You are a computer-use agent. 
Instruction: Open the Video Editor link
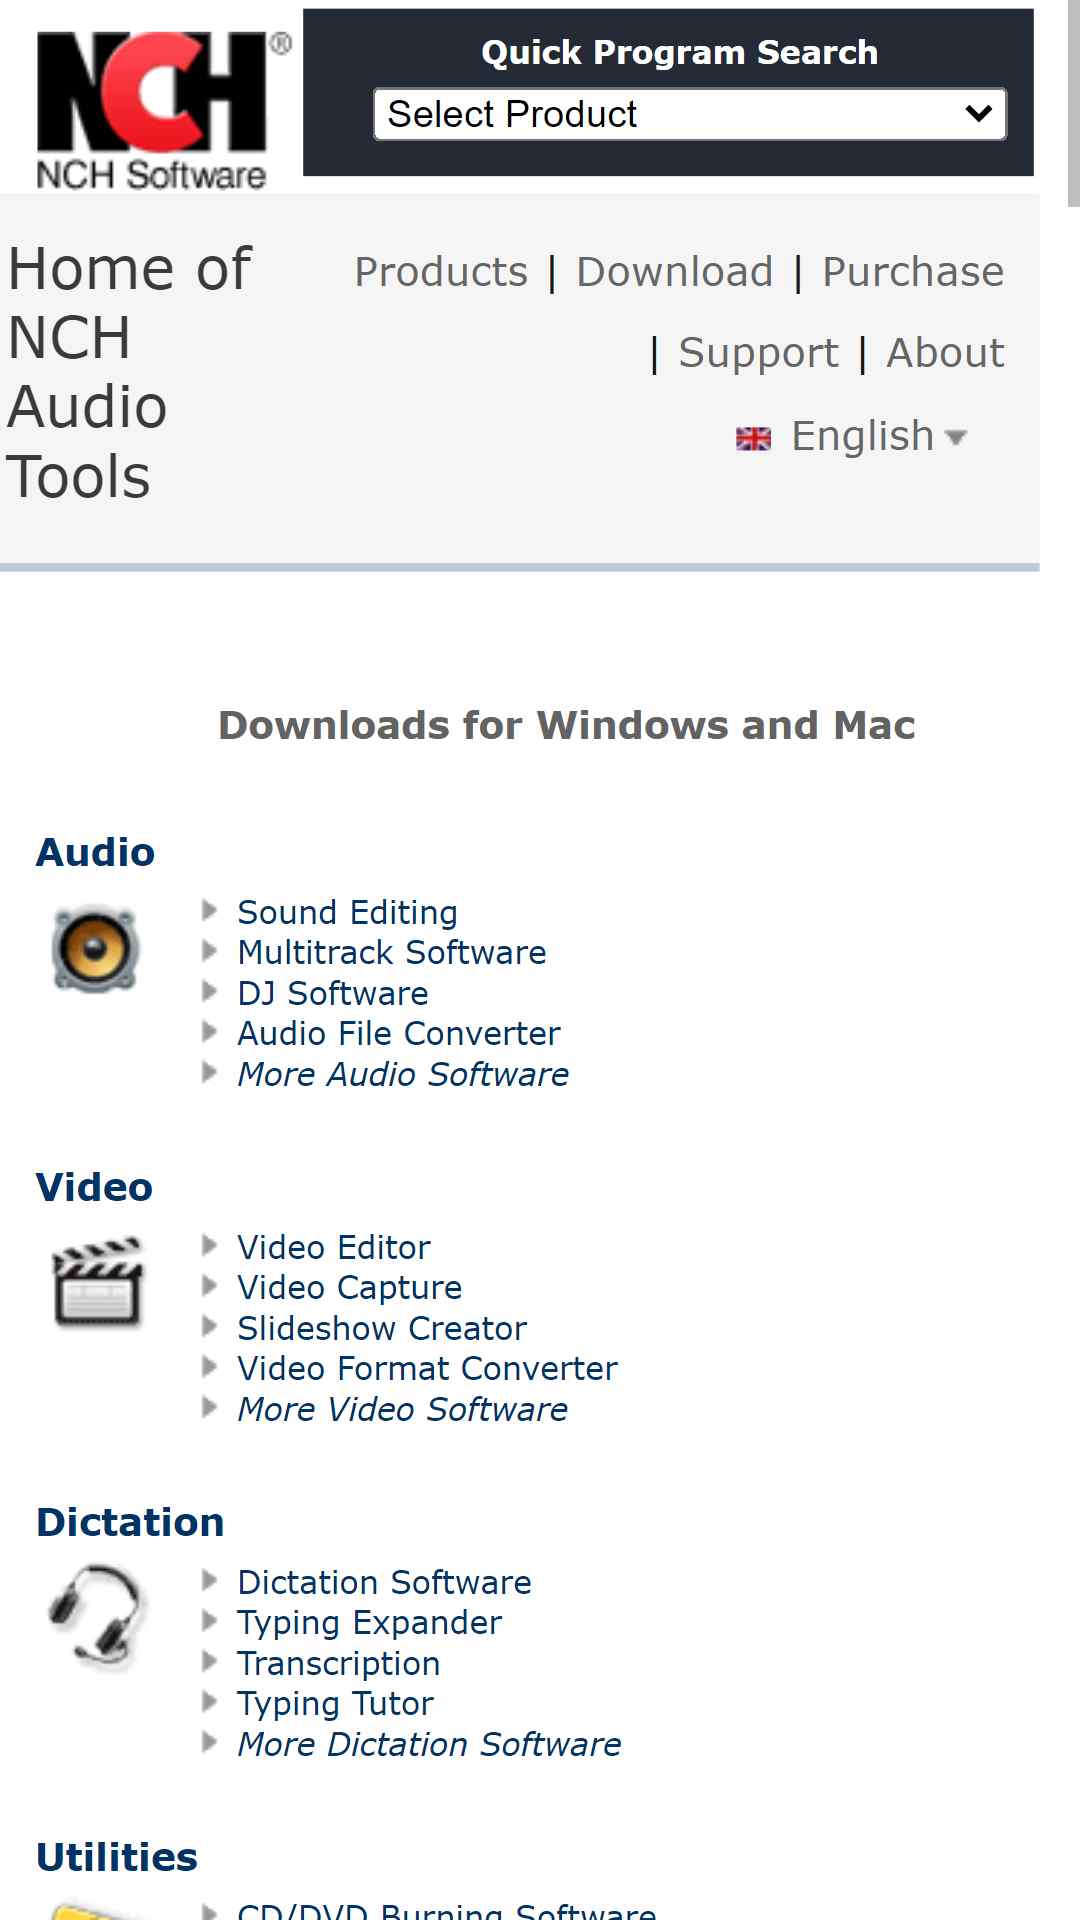pyautogui.click(x=334, y=1247)
